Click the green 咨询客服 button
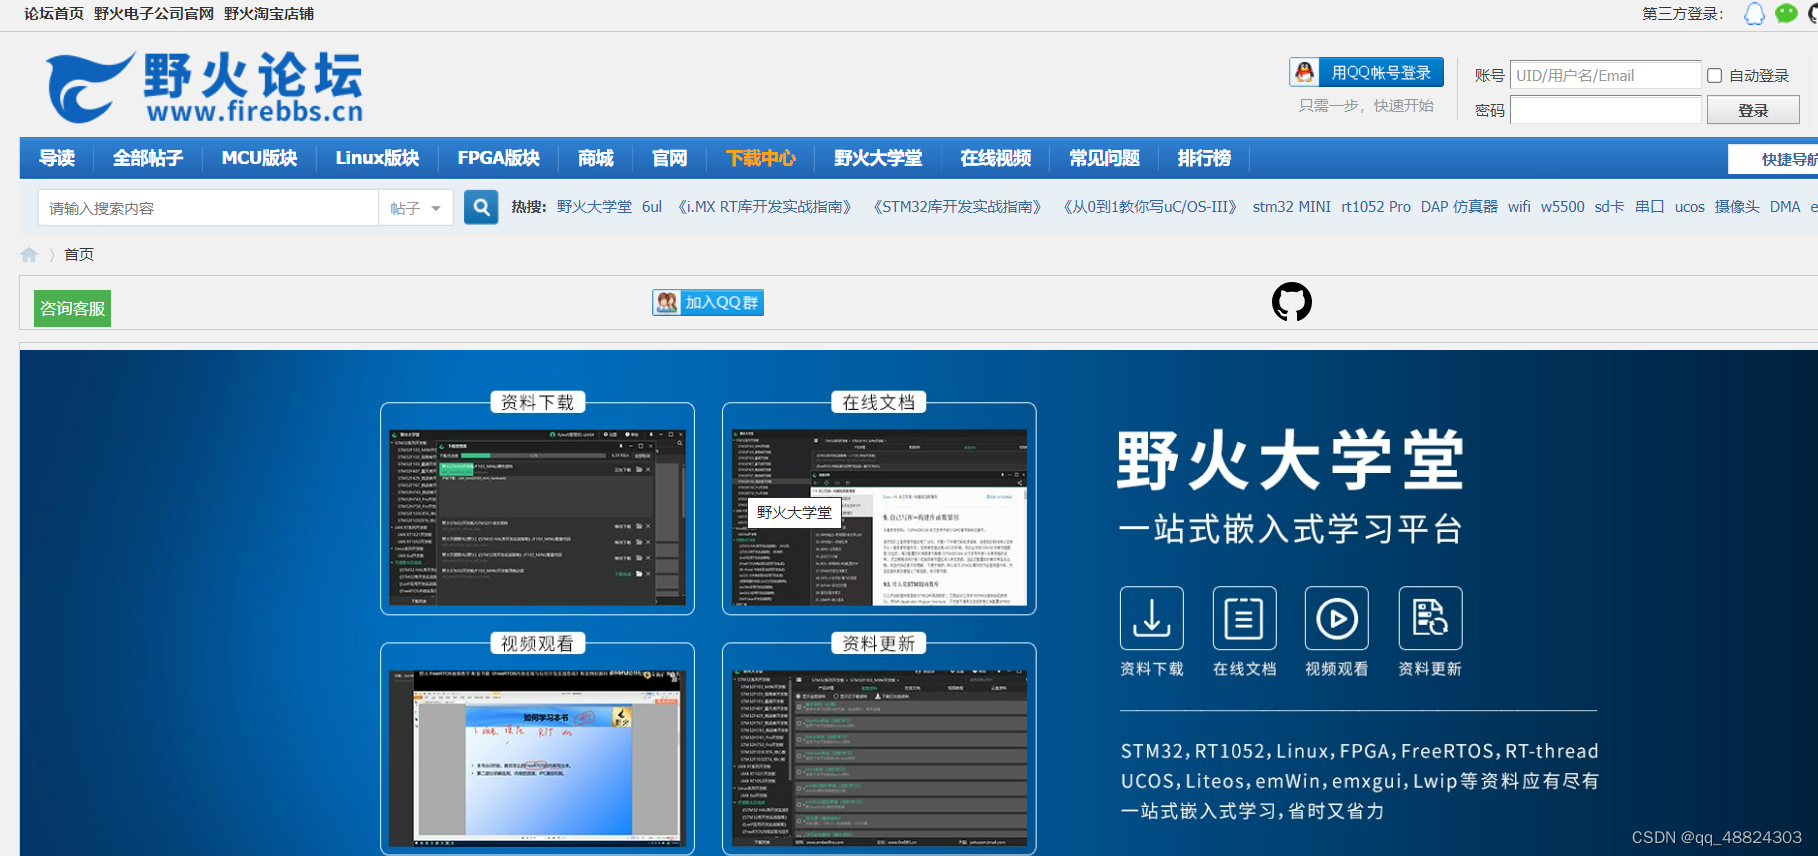Viewport: 1818px width, 856px height. point(72,308)
